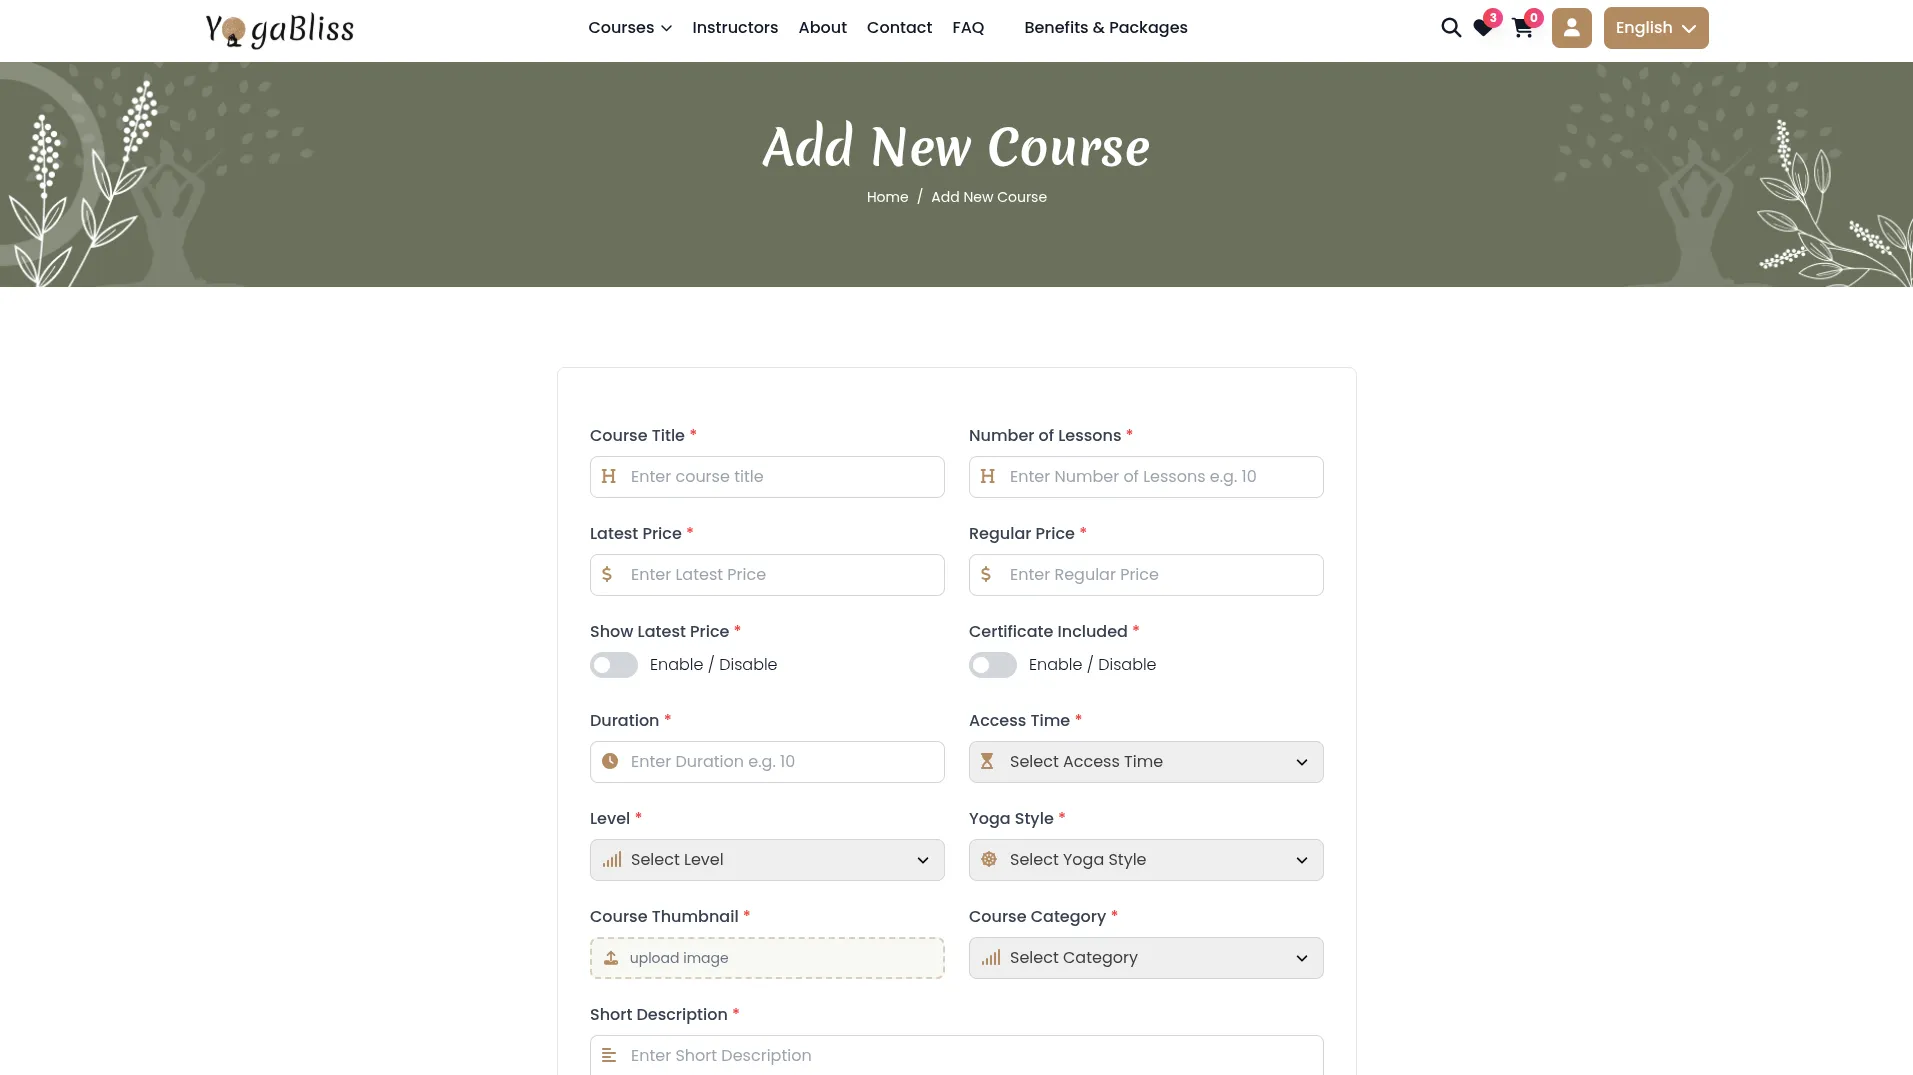This screenshot has height=1075, width=1913.
Task: Click the Home breadcrumb link
Action: point(887,197)
